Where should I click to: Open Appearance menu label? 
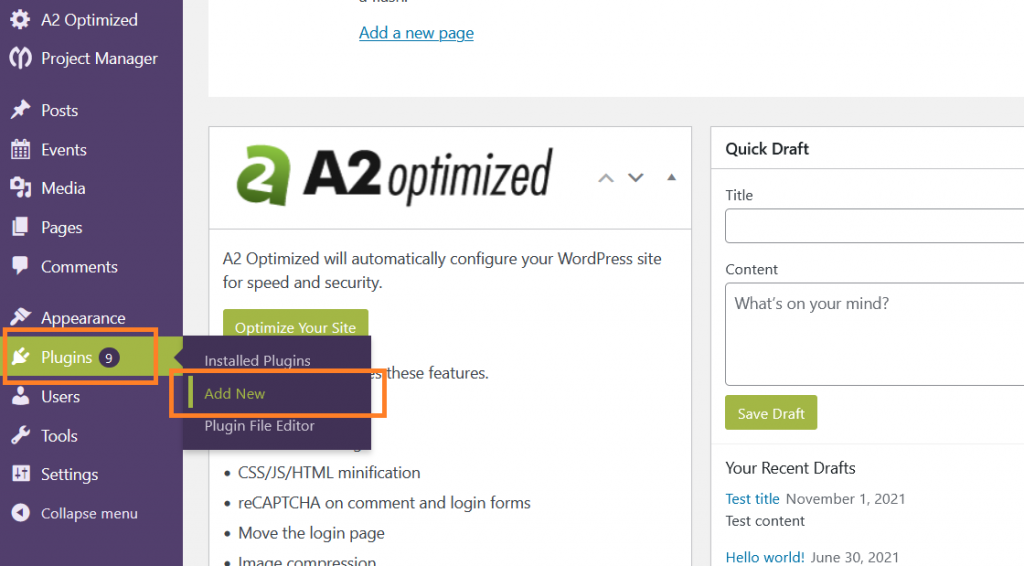pos(83,318)
